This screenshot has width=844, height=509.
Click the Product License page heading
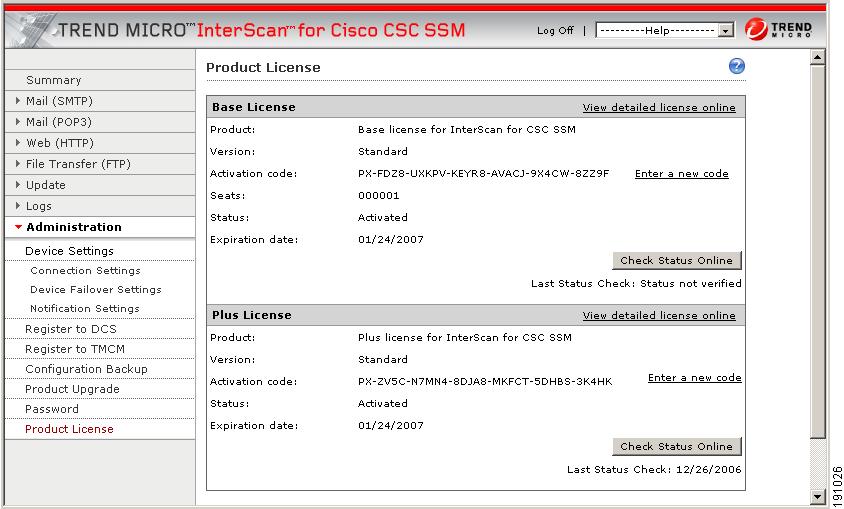(x=263, y=68)
